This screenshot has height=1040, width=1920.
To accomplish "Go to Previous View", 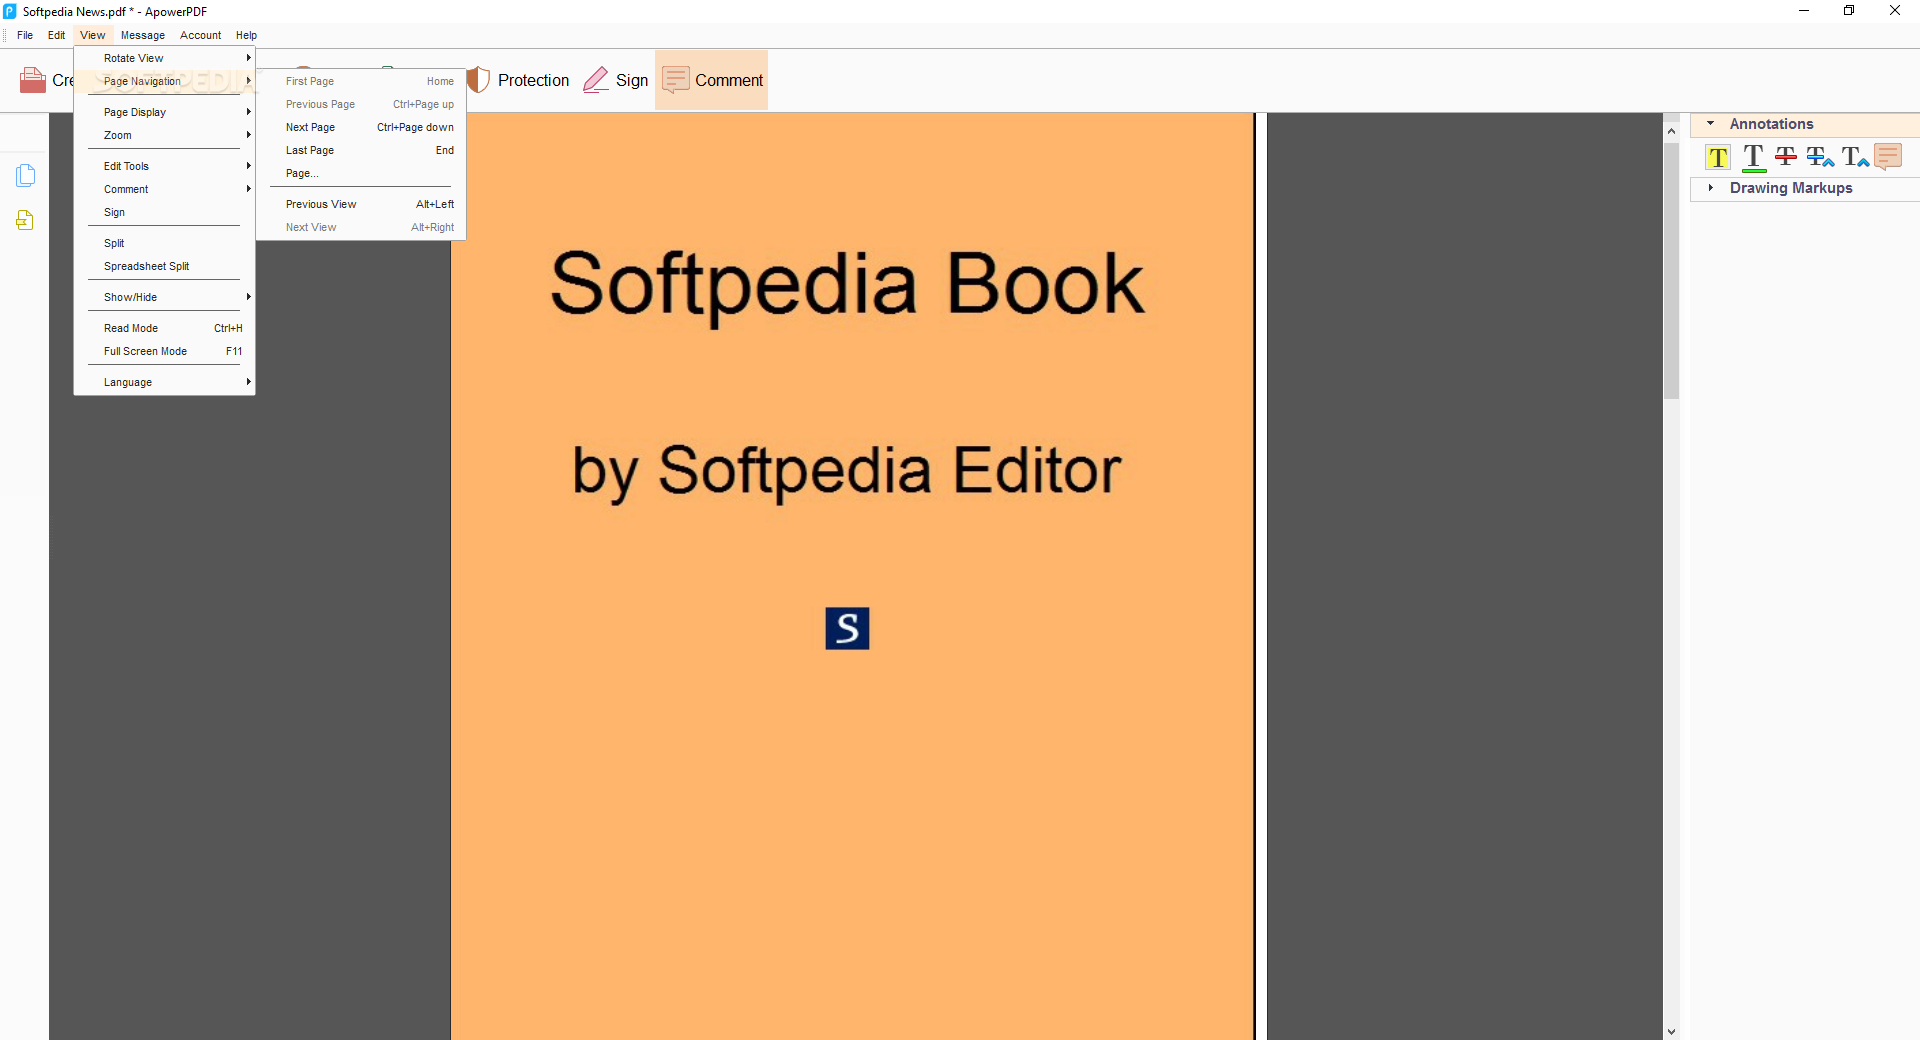I will pos(361,204).
